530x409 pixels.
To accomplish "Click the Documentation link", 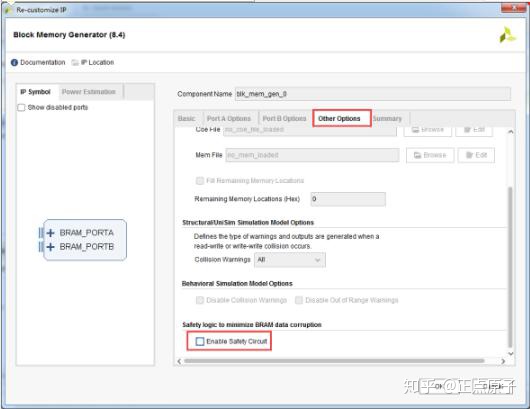I will click(x=43, y=63).
